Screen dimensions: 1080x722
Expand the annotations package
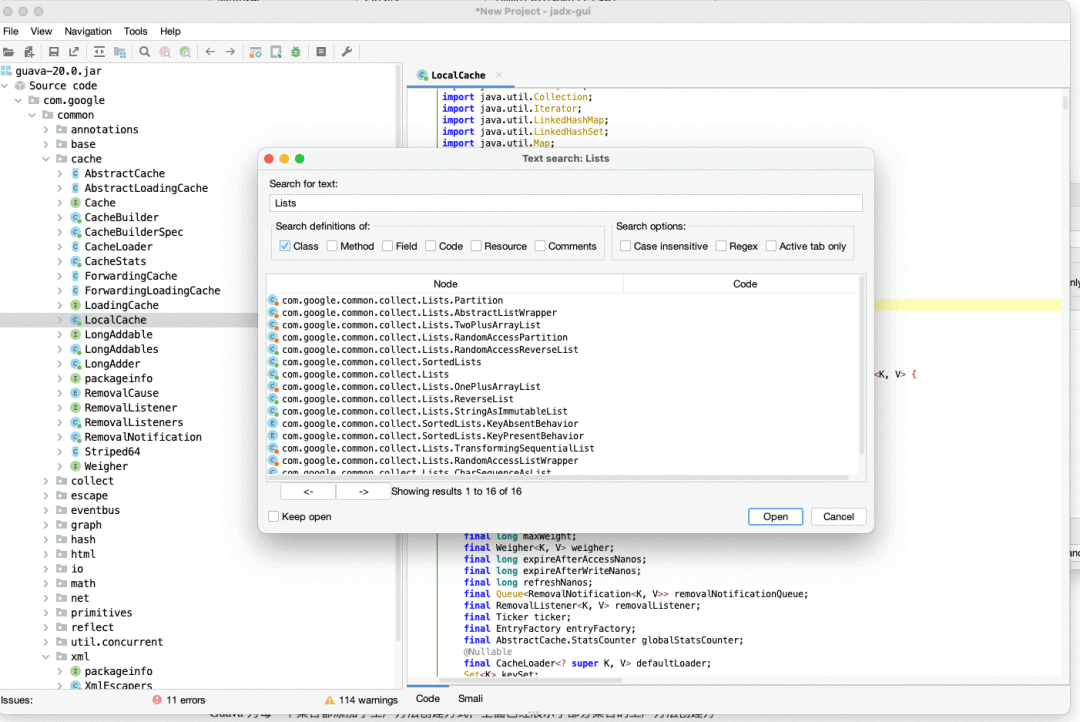tap(46, 130)
